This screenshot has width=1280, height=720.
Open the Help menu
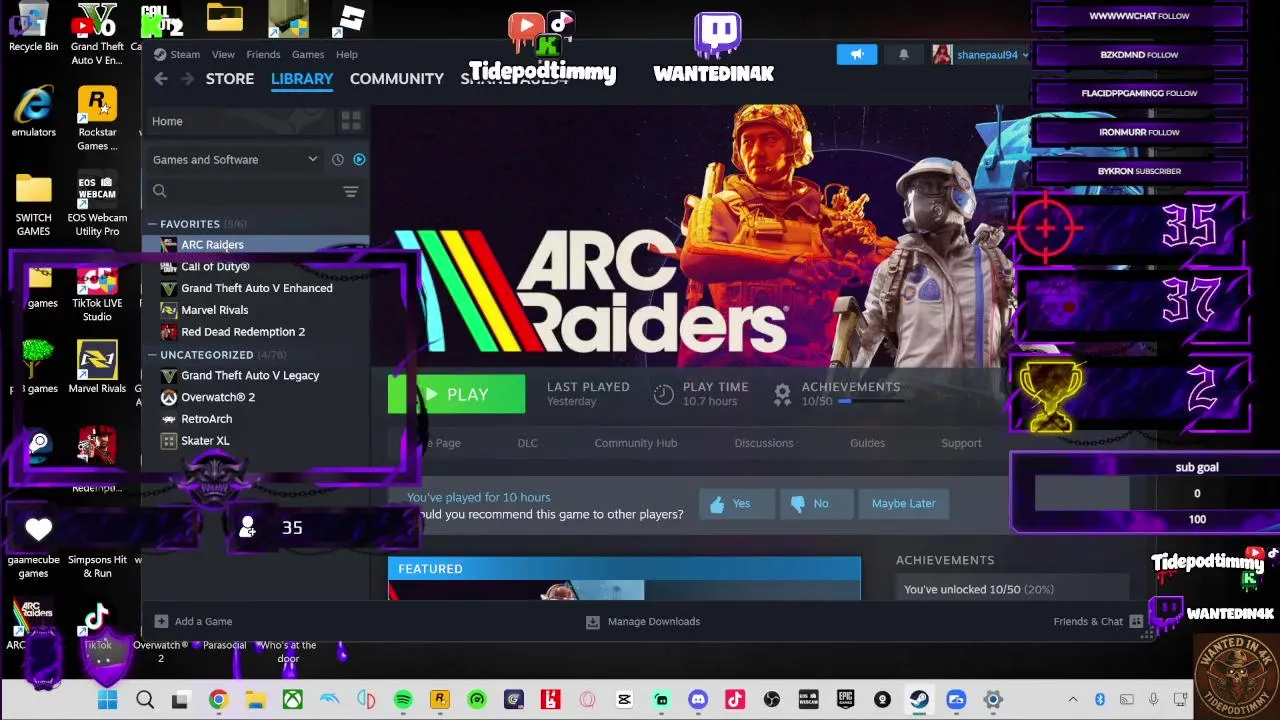347,54
